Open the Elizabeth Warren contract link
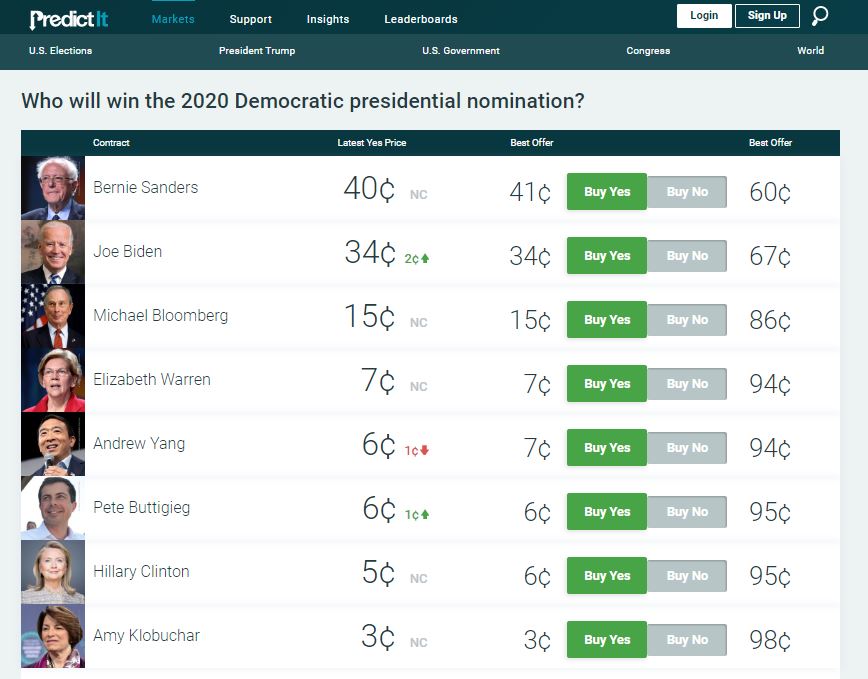The height and width of the screenshot is (679, 868). tap(152, 380)
